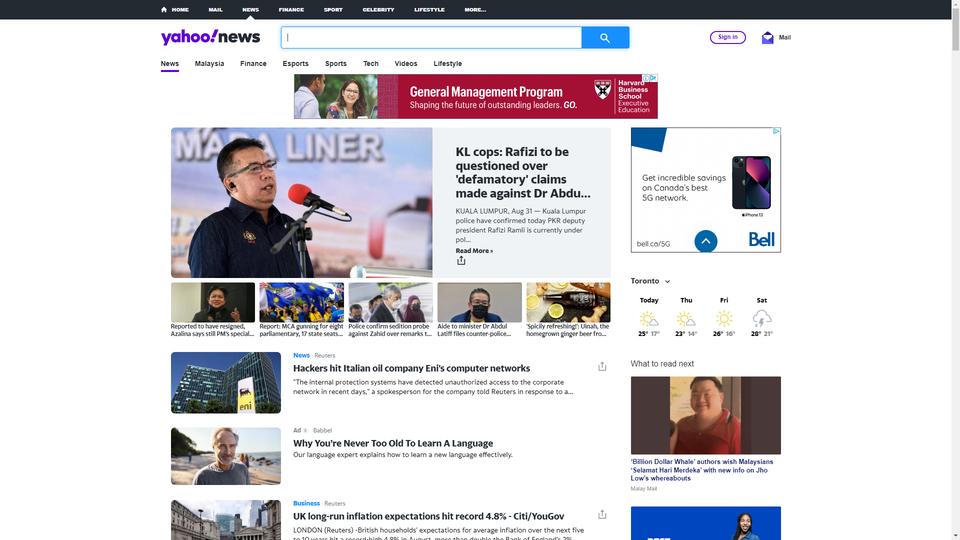Select NEWS in the top bar
The image size is (960, 540).
[250, 10]
